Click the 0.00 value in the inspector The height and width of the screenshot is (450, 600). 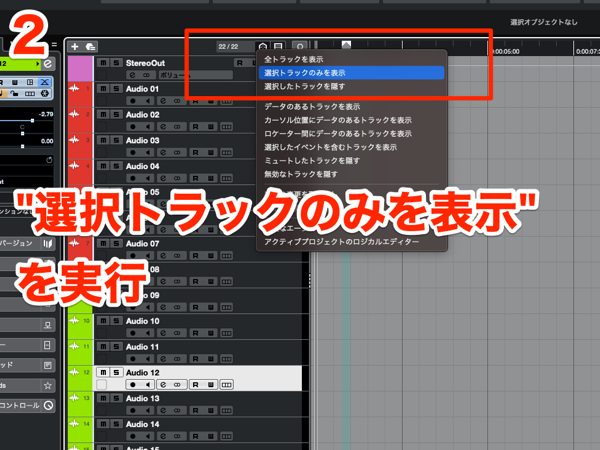click(x=47, y=141)
